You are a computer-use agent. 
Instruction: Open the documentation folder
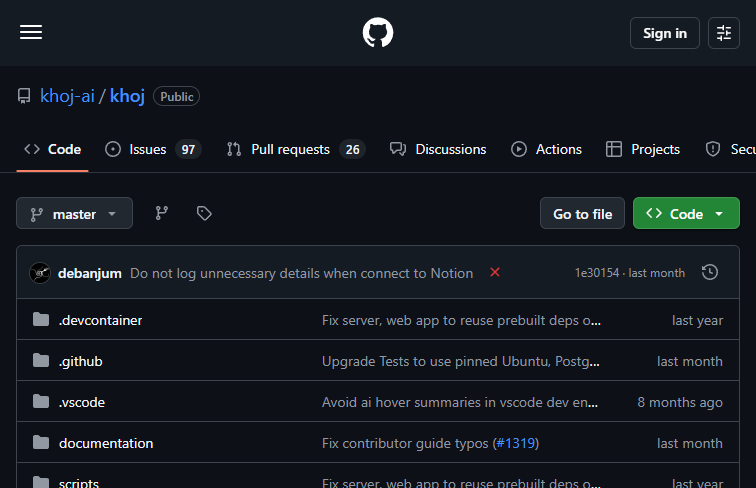coord(106,444)
